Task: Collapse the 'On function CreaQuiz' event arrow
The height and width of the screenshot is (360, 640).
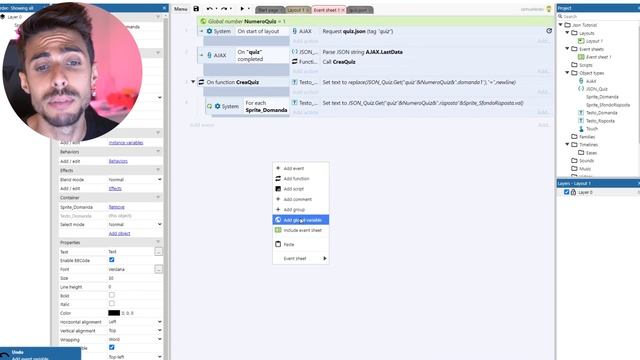Action: [x=193, y=82]
